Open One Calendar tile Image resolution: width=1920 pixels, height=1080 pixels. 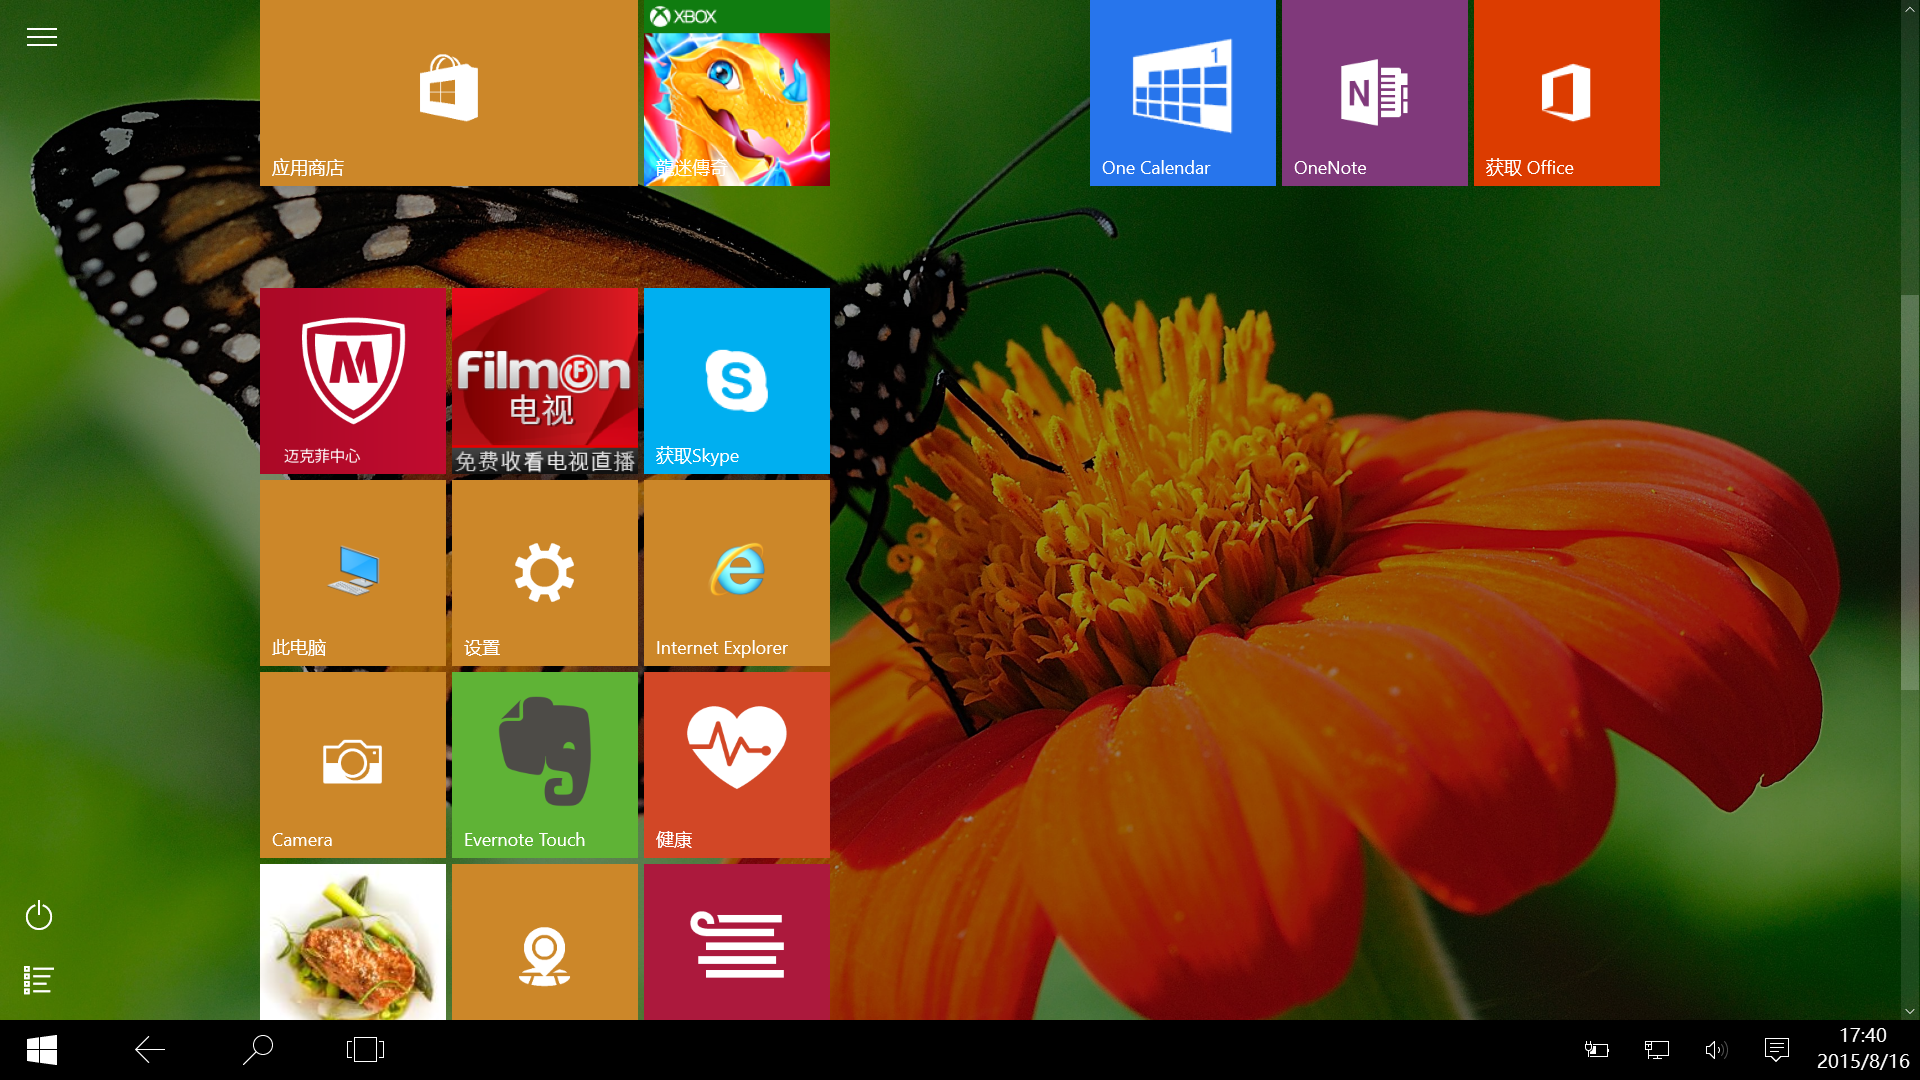click(x=1182, y=92)
